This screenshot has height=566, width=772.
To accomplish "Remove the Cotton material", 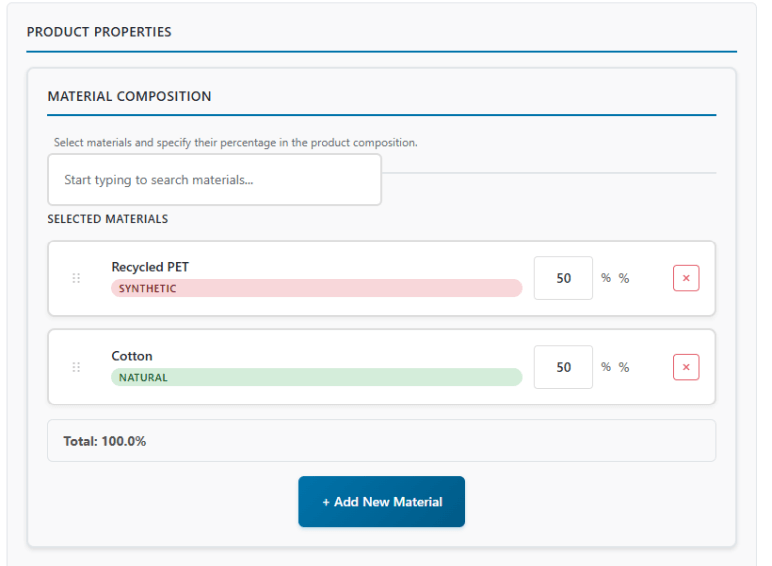I will point(686,367).
